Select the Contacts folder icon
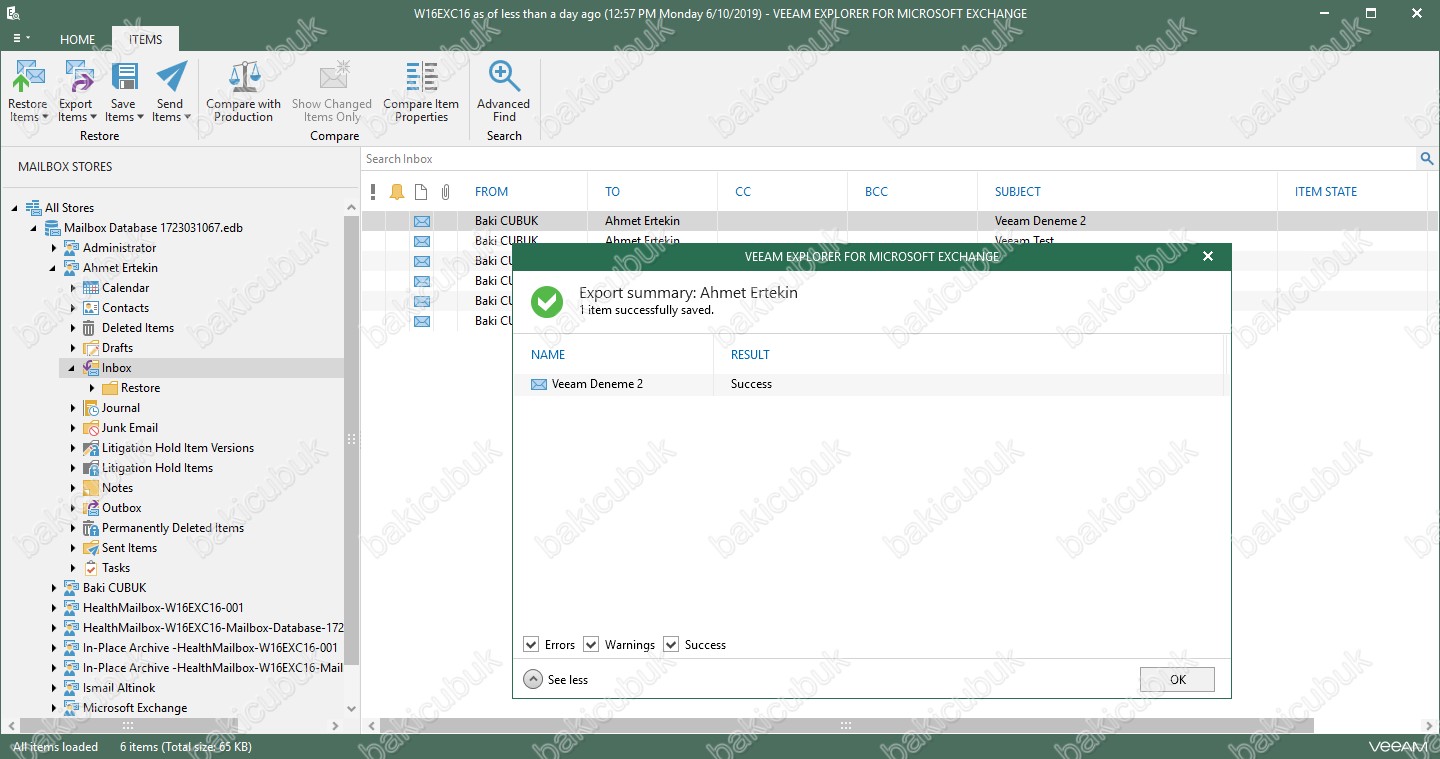This screenshot has width=1440, height=759. [91, 308]
